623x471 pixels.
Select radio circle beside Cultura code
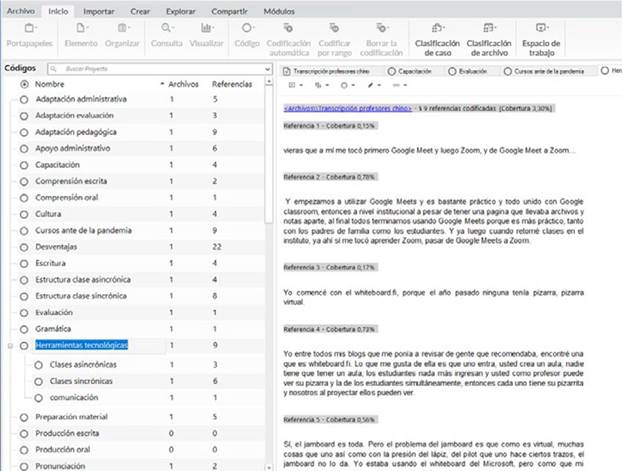[x=24, y=214]
